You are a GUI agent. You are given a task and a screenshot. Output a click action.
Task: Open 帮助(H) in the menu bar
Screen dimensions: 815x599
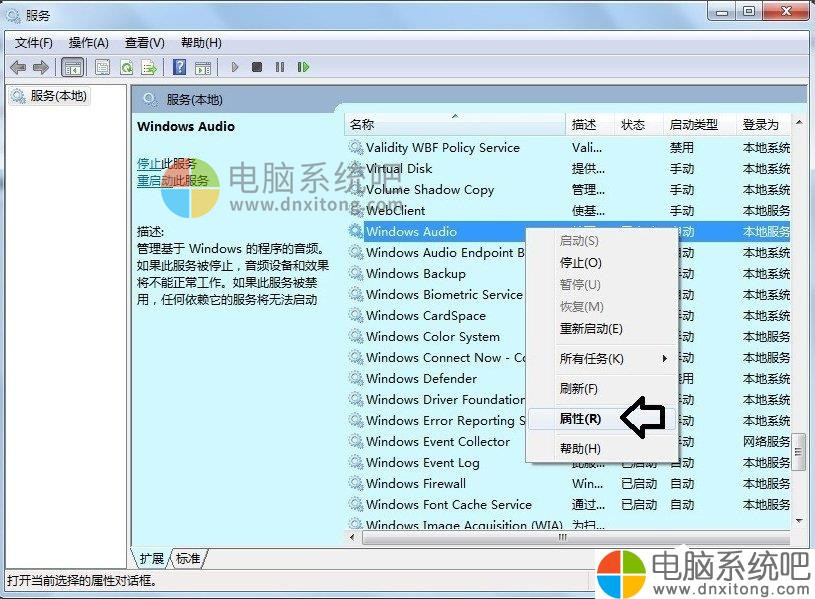[201, 43]
